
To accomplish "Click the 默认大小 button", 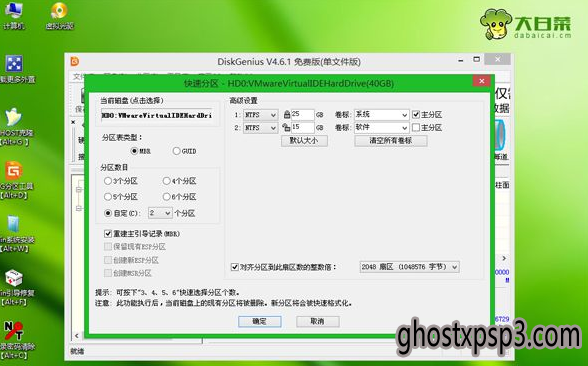I will point(304,141).
